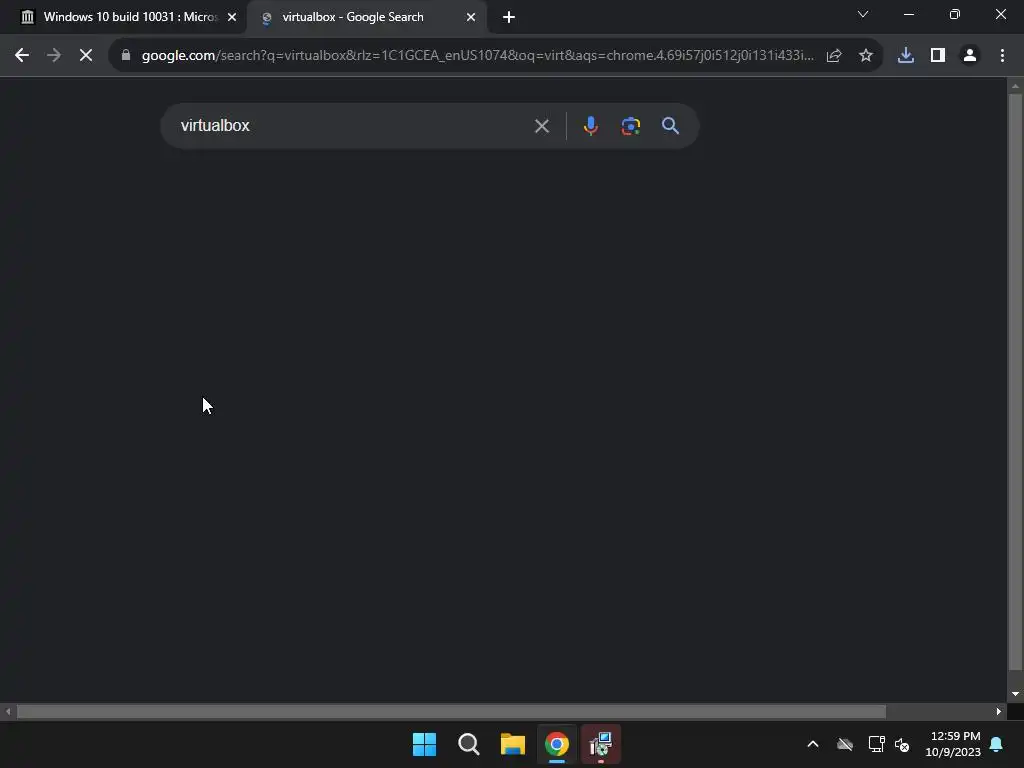Search by image with Google Lens

point(631,125)
